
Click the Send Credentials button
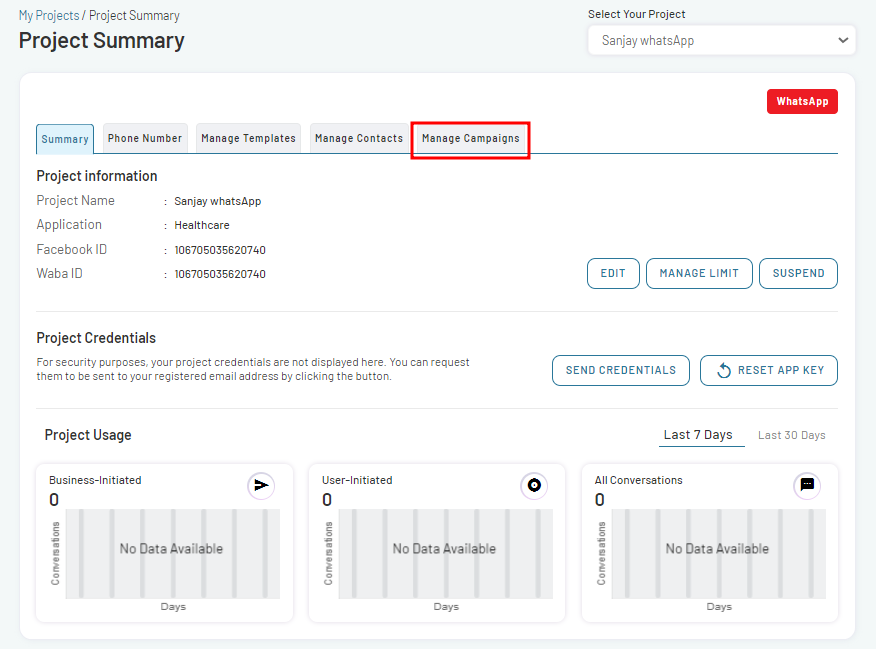621,370
